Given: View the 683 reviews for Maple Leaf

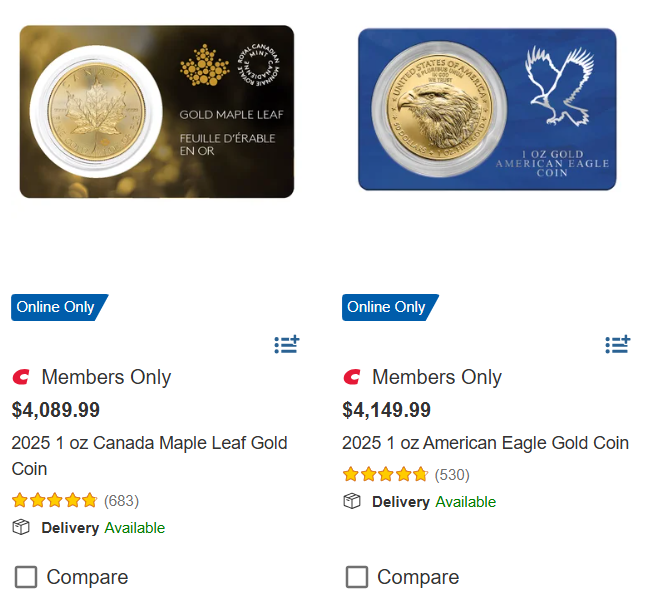Looking at the screenshot, I should click(x=121, y=500).
